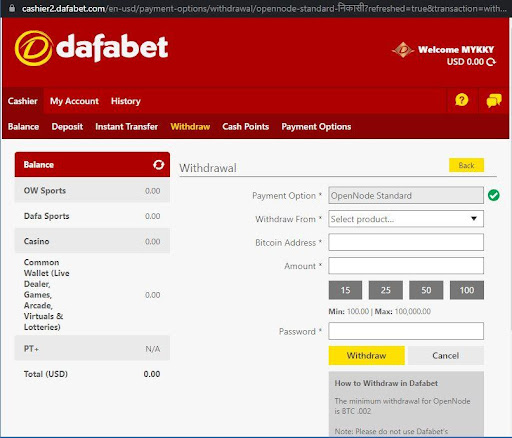512x438 pixels.
Task: Focus the Bitcoin Address field
Action: point(406,242)
